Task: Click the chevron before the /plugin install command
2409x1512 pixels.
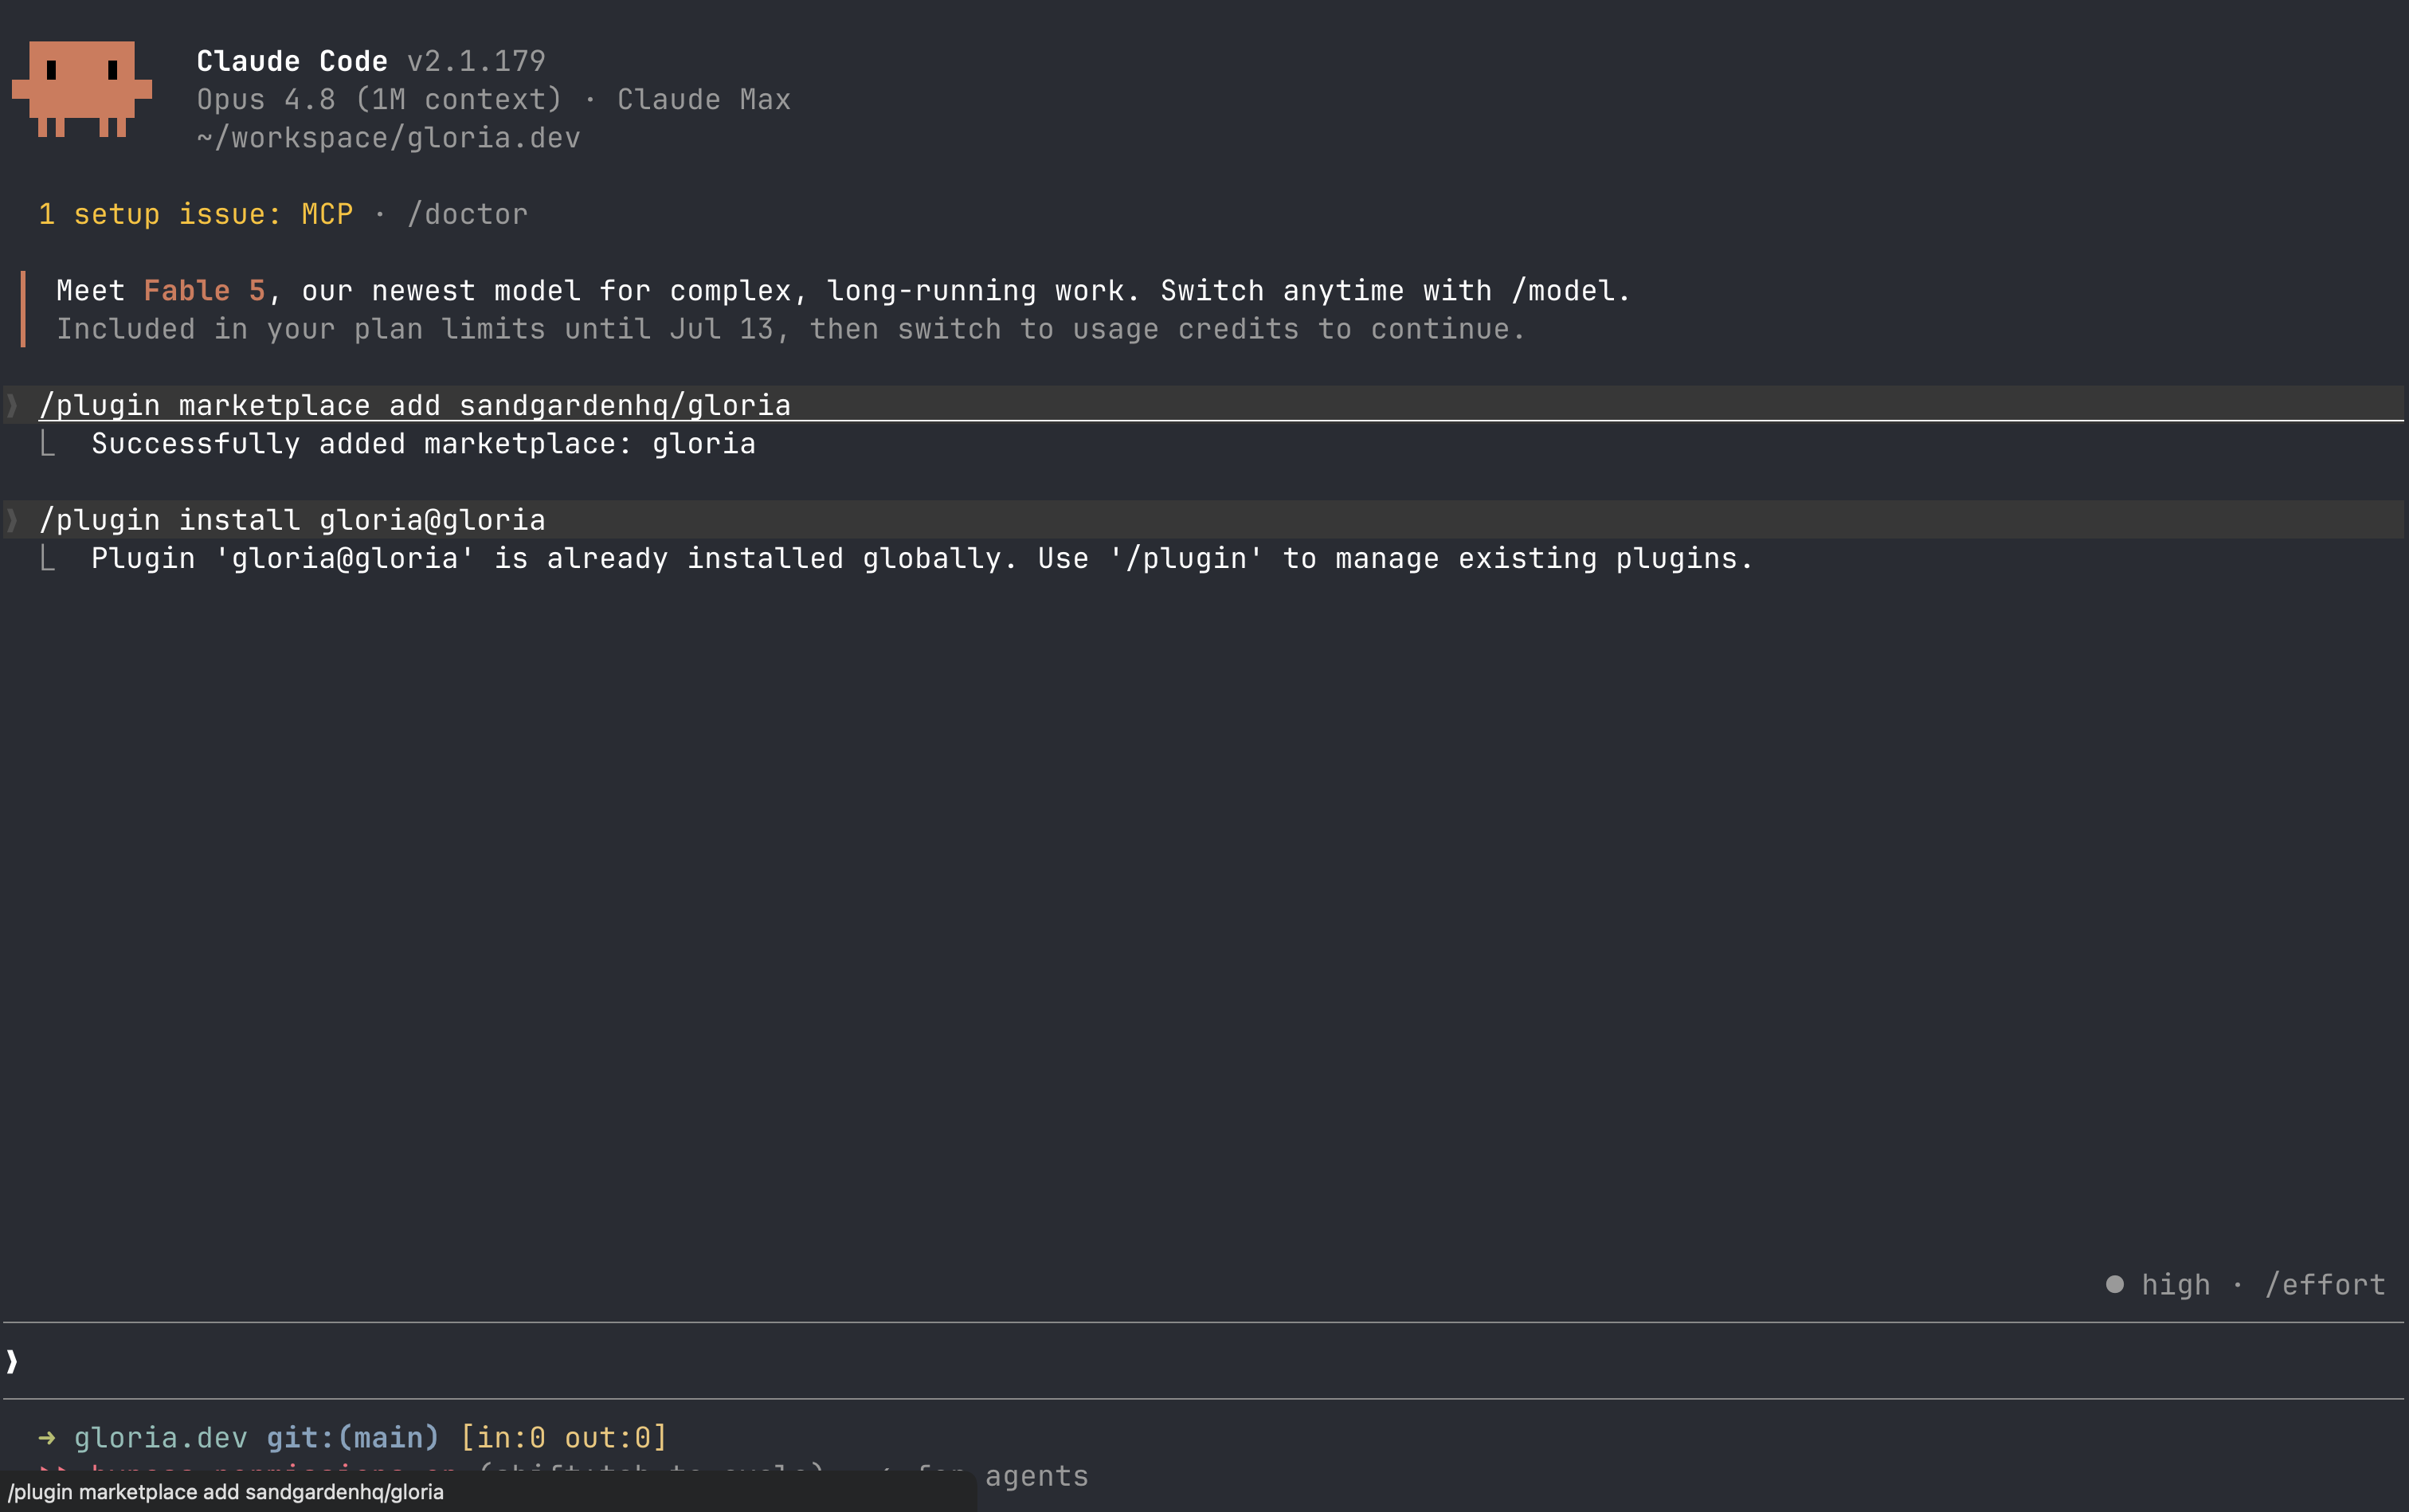Action: coord(12,520)
